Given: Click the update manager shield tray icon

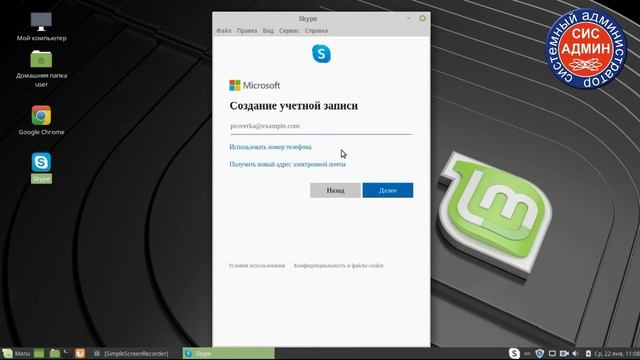Looking at the screenshot, I should pyautogui.click(x=540, y=353).
